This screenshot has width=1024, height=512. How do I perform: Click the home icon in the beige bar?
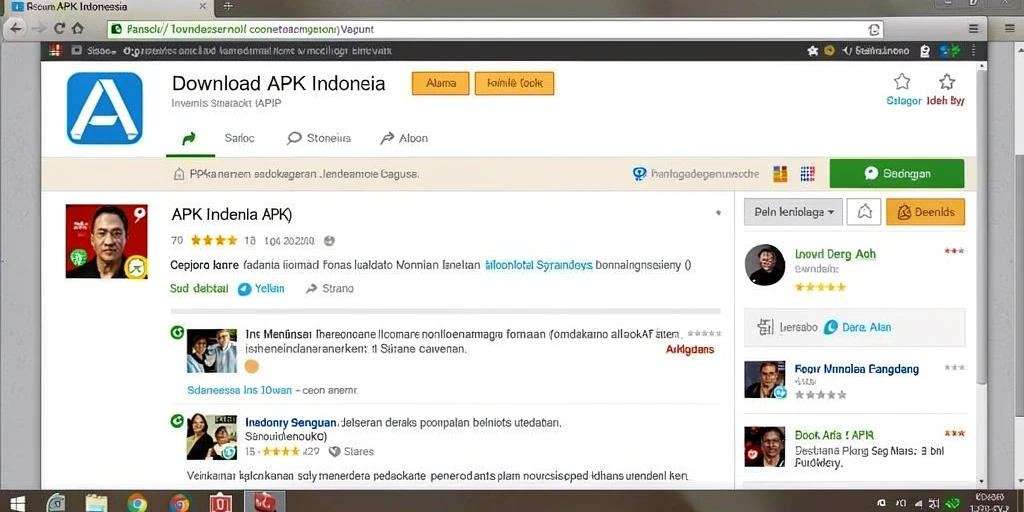tap(178, 174)
